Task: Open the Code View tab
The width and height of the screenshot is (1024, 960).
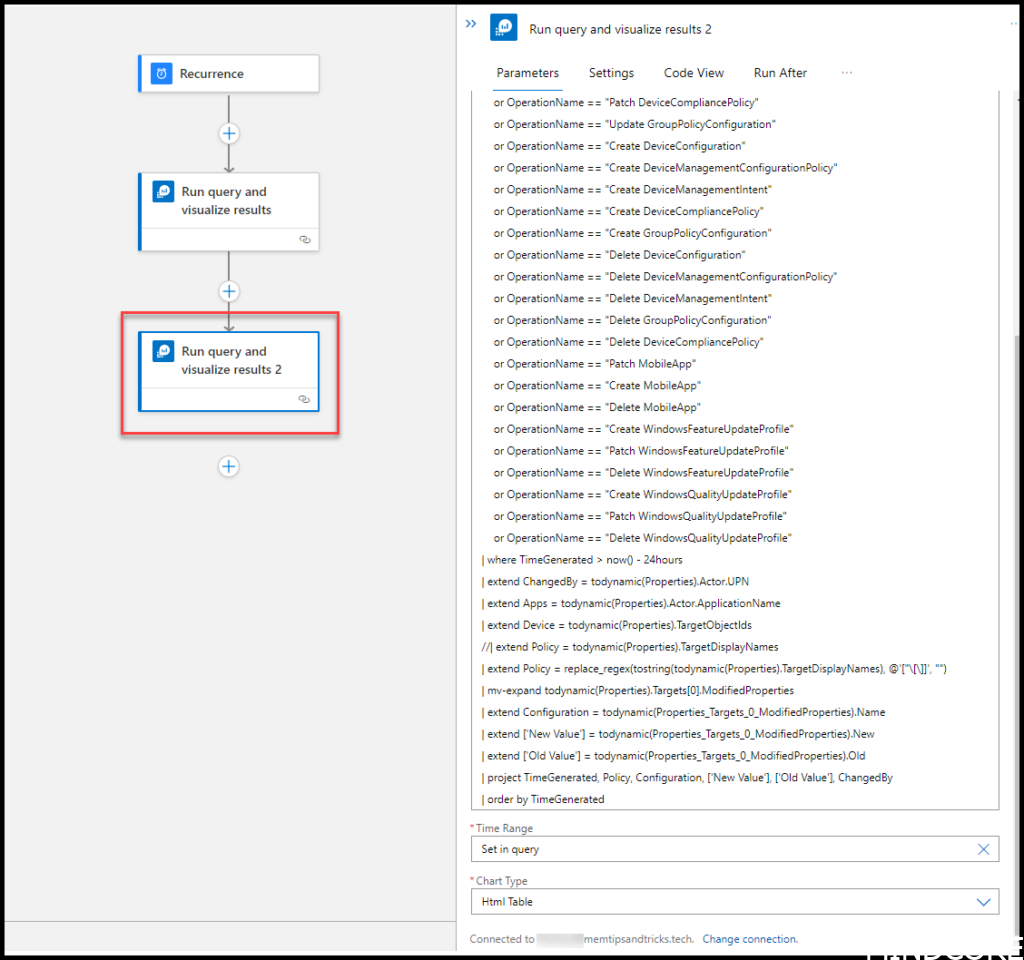Action: click(693, 72)
